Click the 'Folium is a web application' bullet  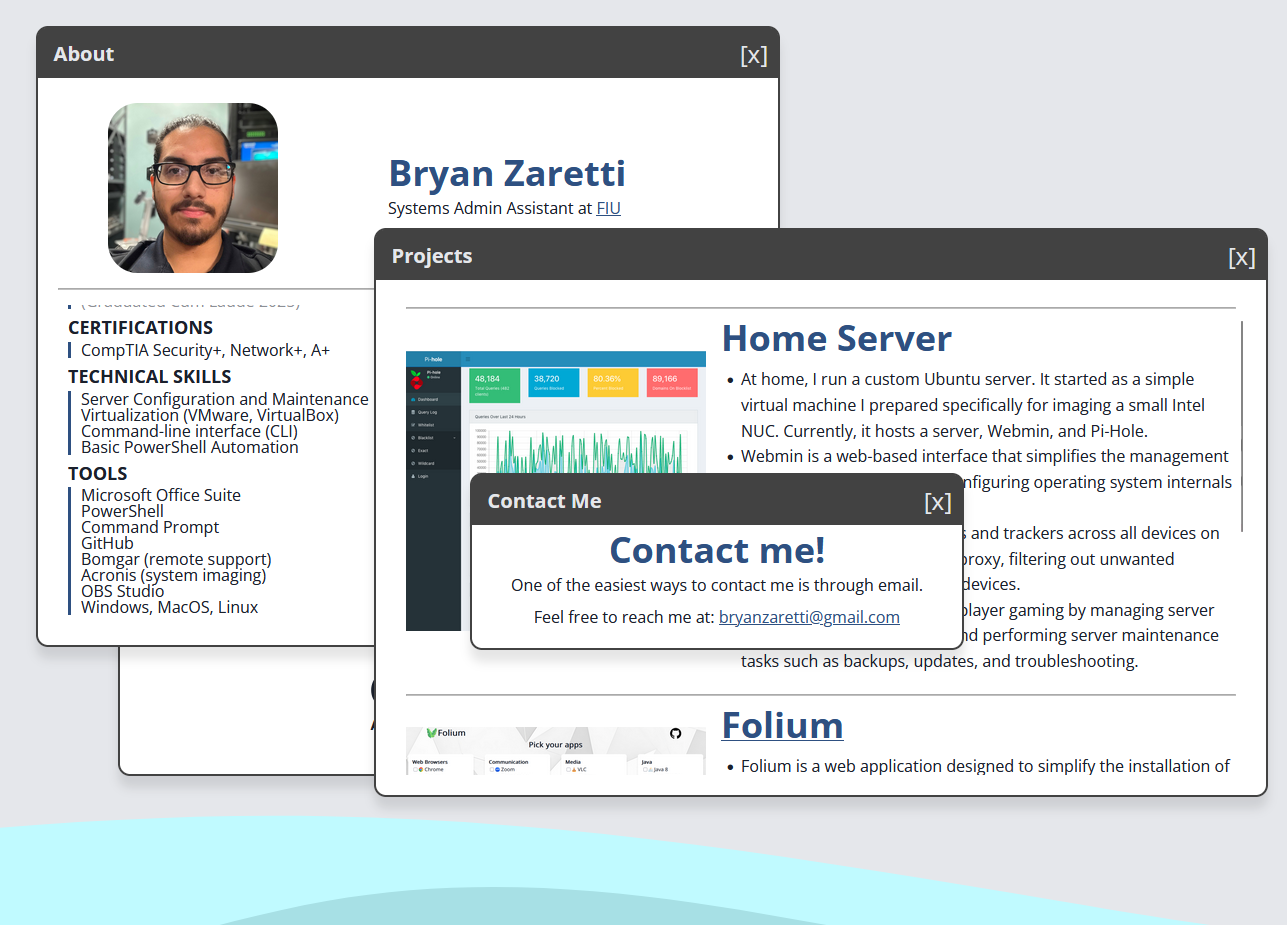point(985,766)
